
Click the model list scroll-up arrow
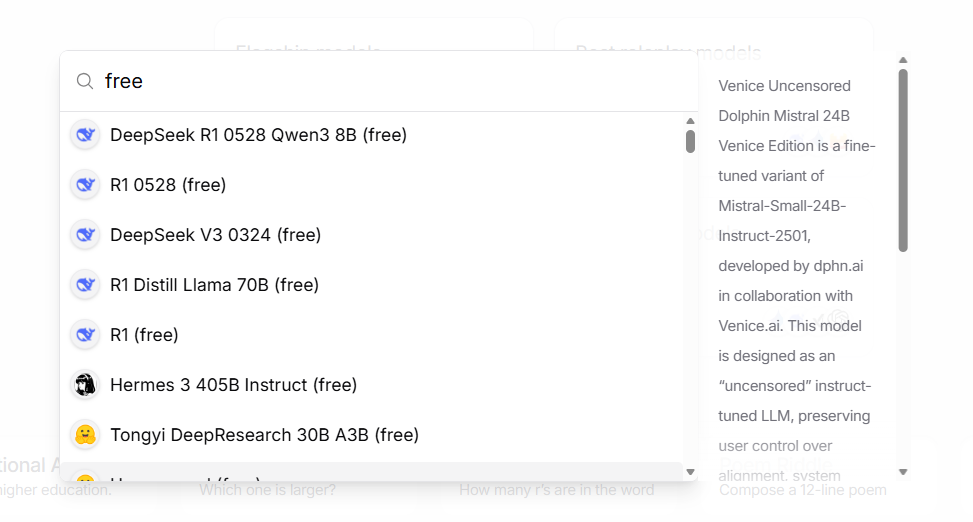coord(690,121)
